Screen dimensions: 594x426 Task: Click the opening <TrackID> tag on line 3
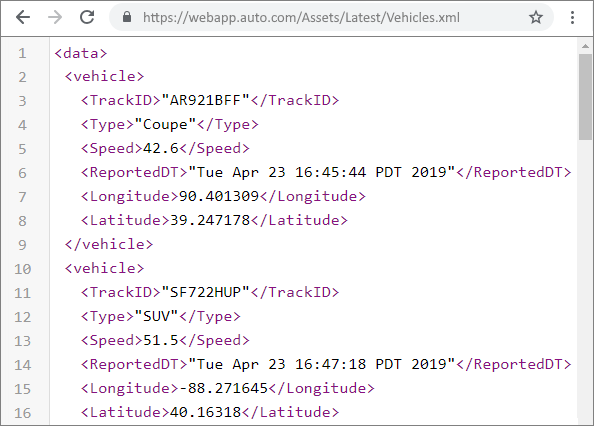pyautogui.click(x=121, y=100)
